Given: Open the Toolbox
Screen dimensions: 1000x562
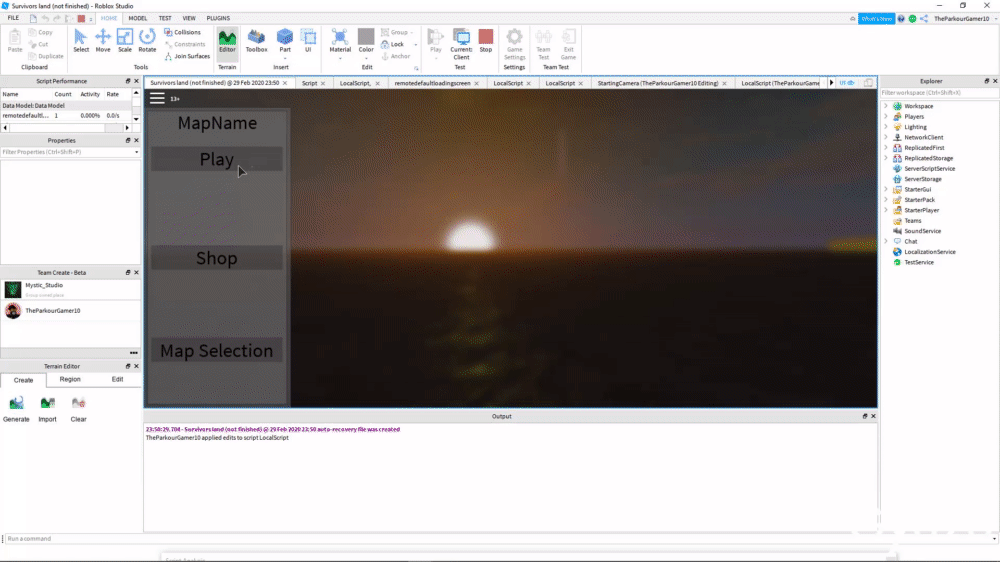Looking at the screenshot, I should [x=256, y=41].
